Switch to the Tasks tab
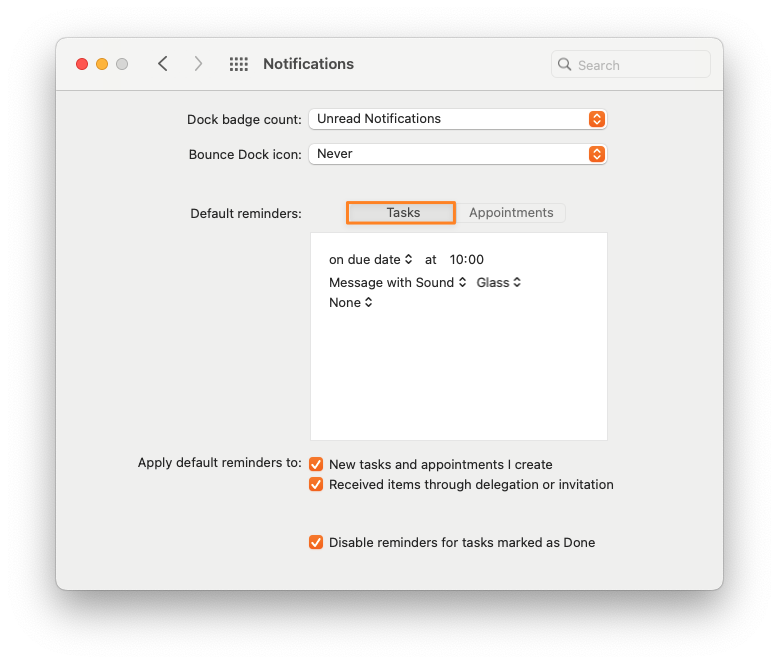This screenshot has width=779, height=664. coord(401,213)
